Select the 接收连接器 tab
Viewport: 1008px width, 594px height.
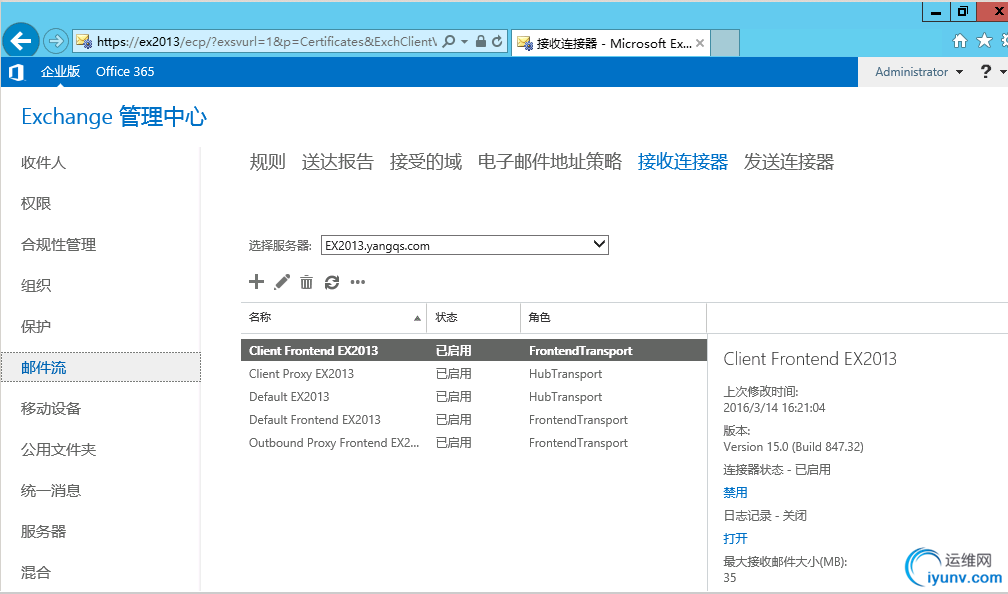point(683,161)
